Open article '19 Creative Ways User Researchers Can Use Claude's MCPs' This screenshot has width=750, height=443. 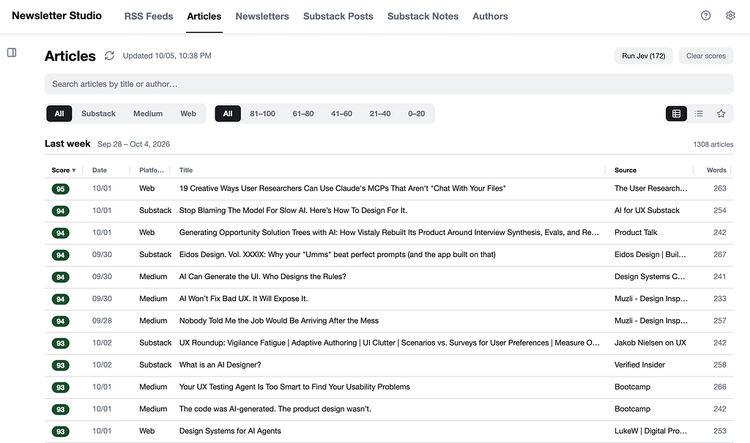click(342, 188)
